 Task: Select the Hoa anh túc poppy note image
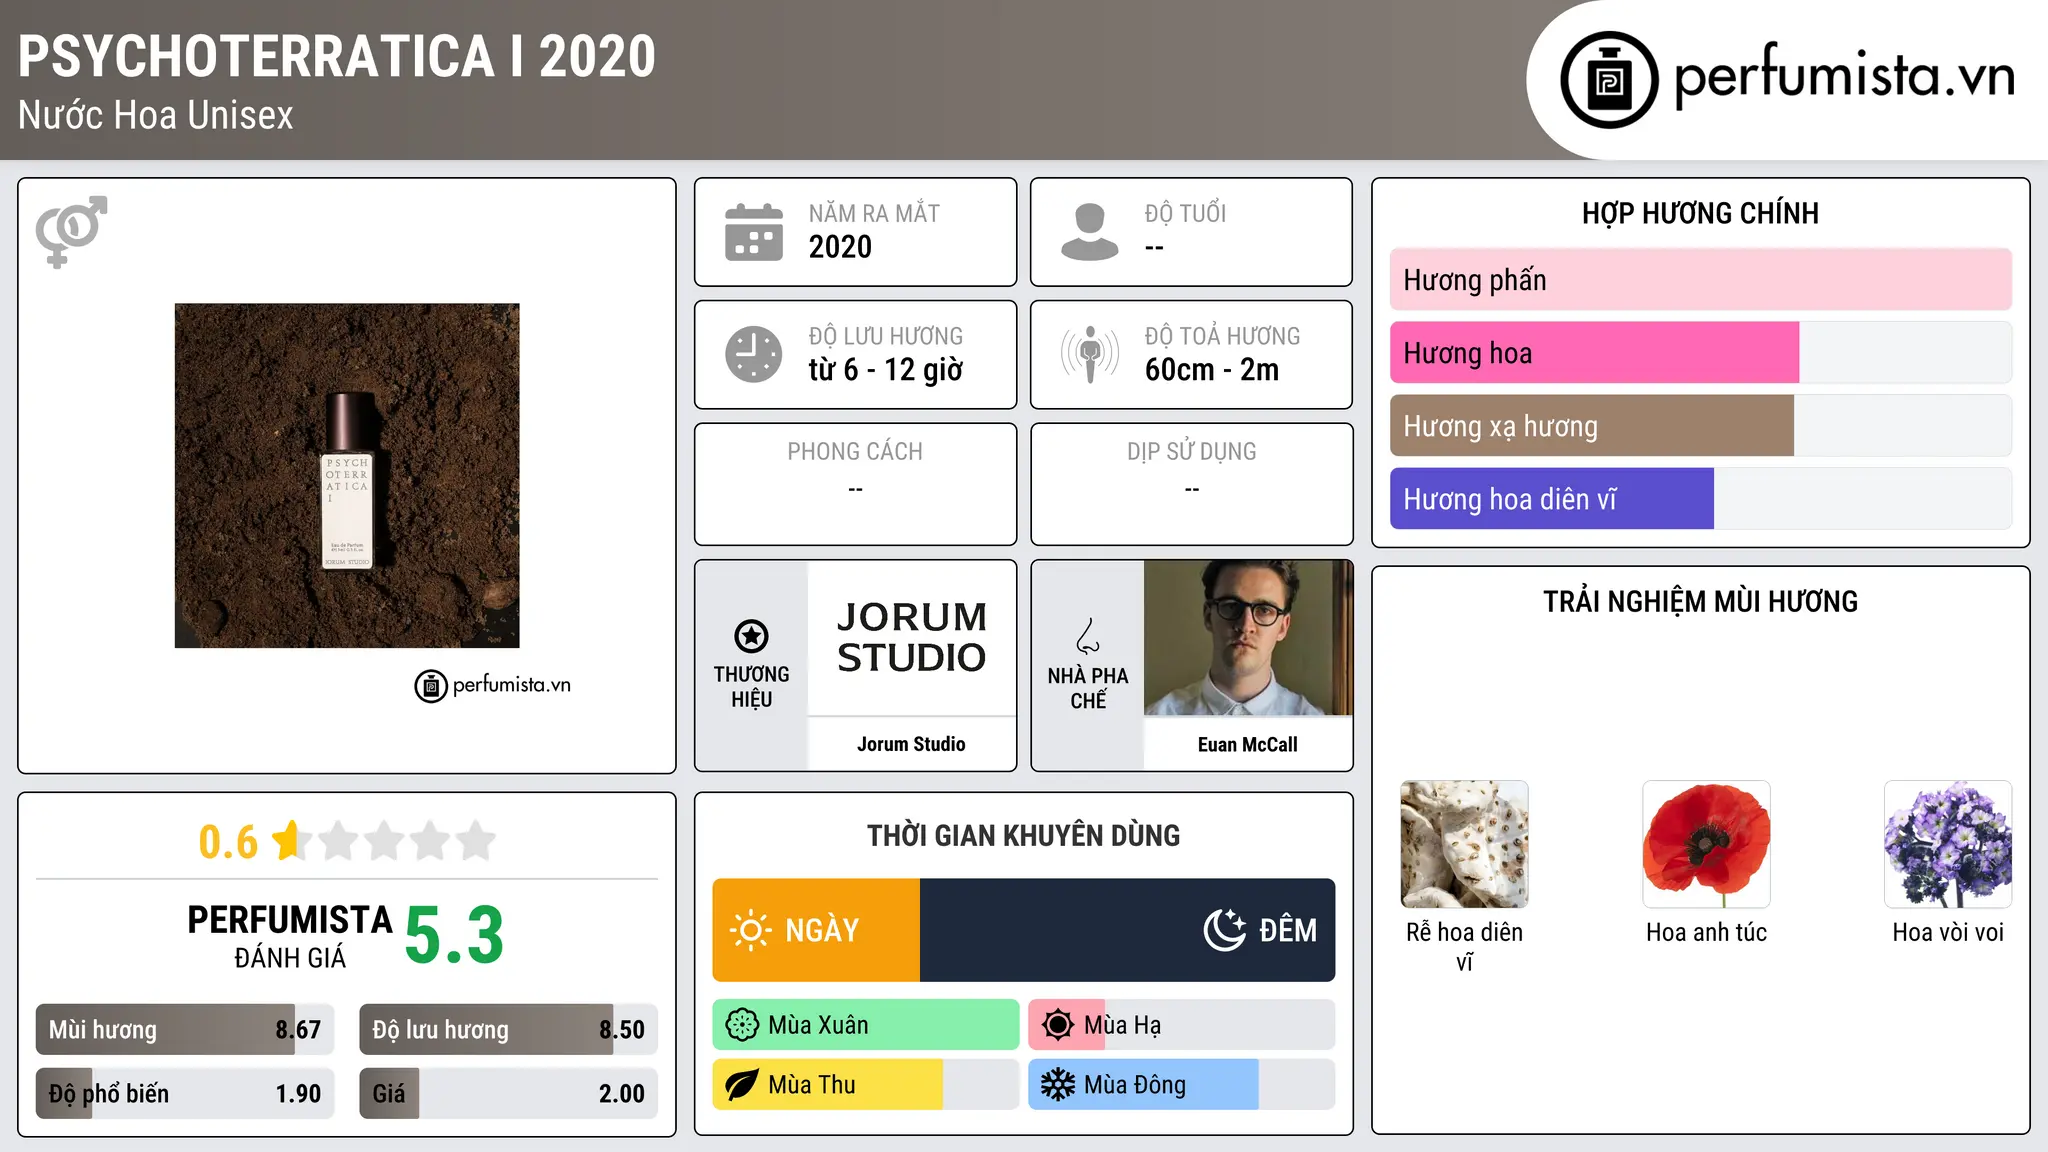[x=1707, y=844]
